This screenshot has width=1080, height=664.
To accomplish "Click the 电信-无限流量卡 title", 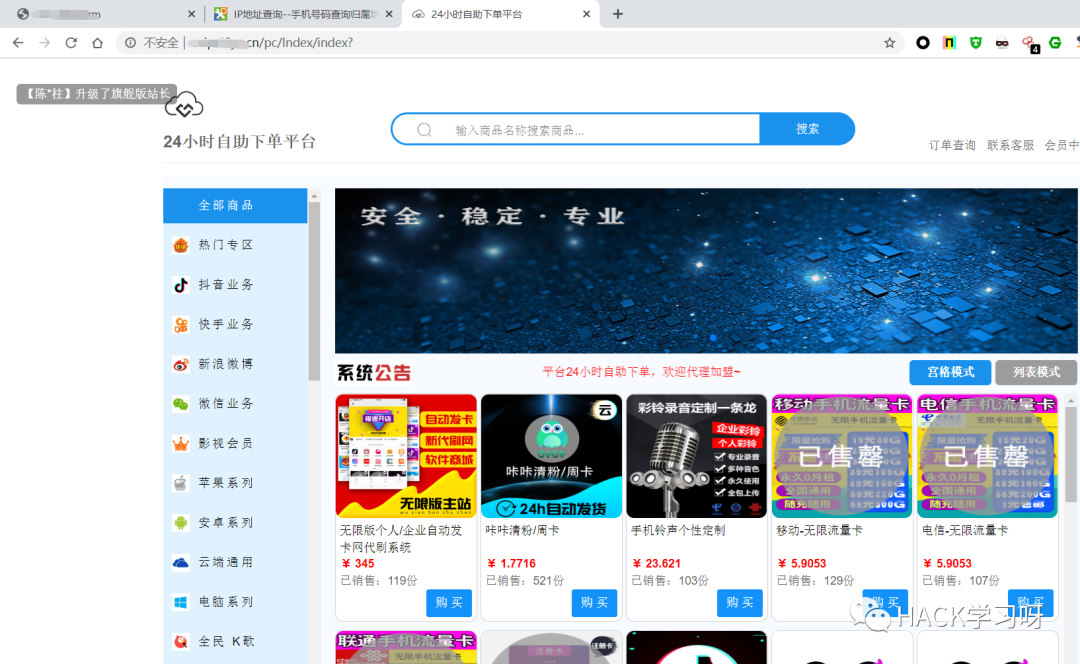I will pyautogui.click(x=964, y=530).
